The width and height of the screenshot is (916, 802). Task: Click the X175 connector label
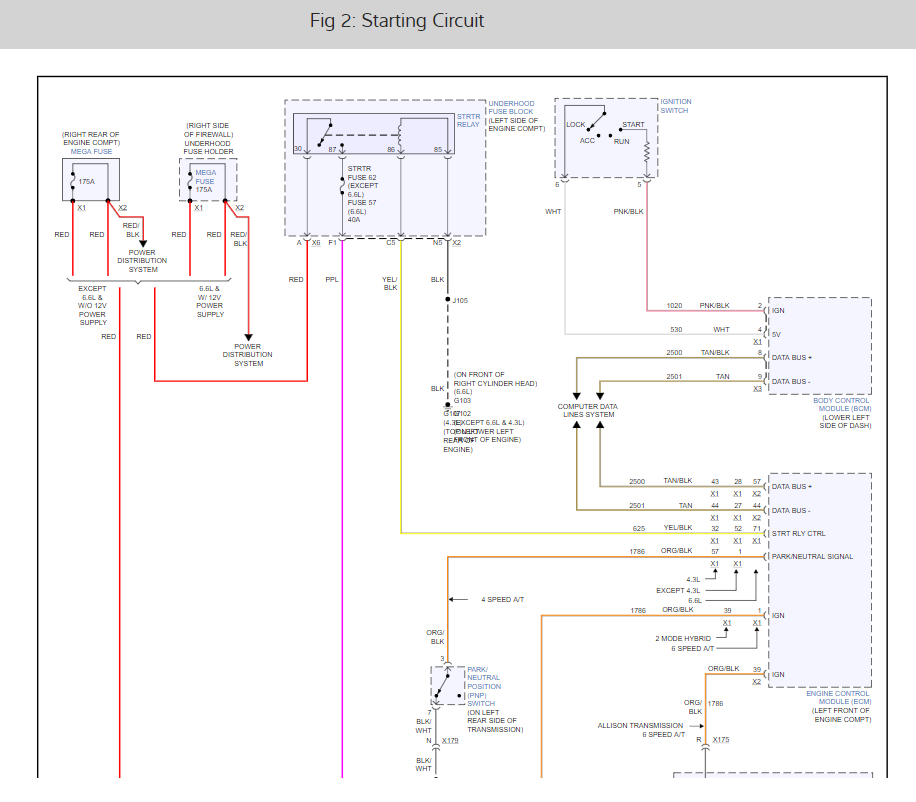[x=721, y=741]
